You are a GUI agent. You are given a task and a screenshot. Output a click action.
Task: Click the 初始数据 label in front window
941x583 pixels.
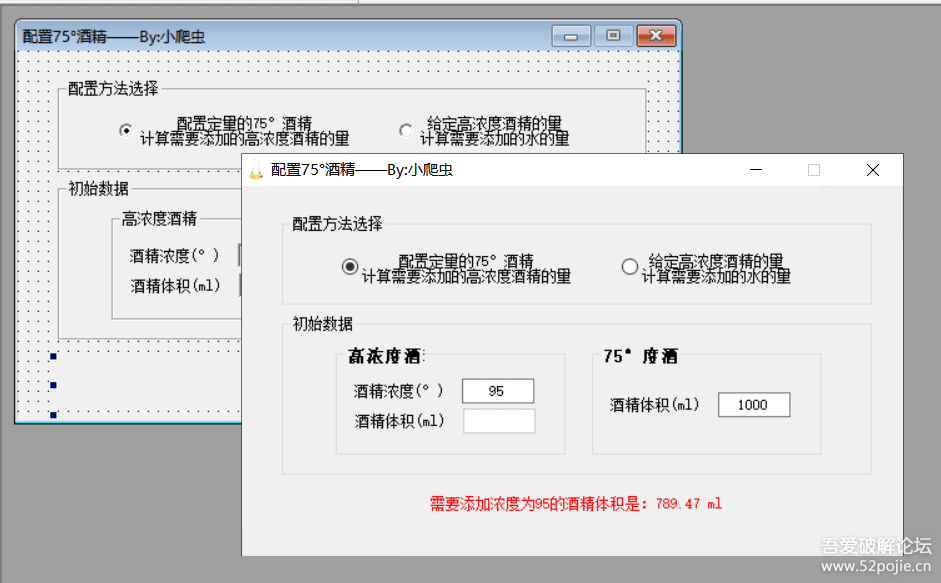pyautogui.click(x=322, y=324)
